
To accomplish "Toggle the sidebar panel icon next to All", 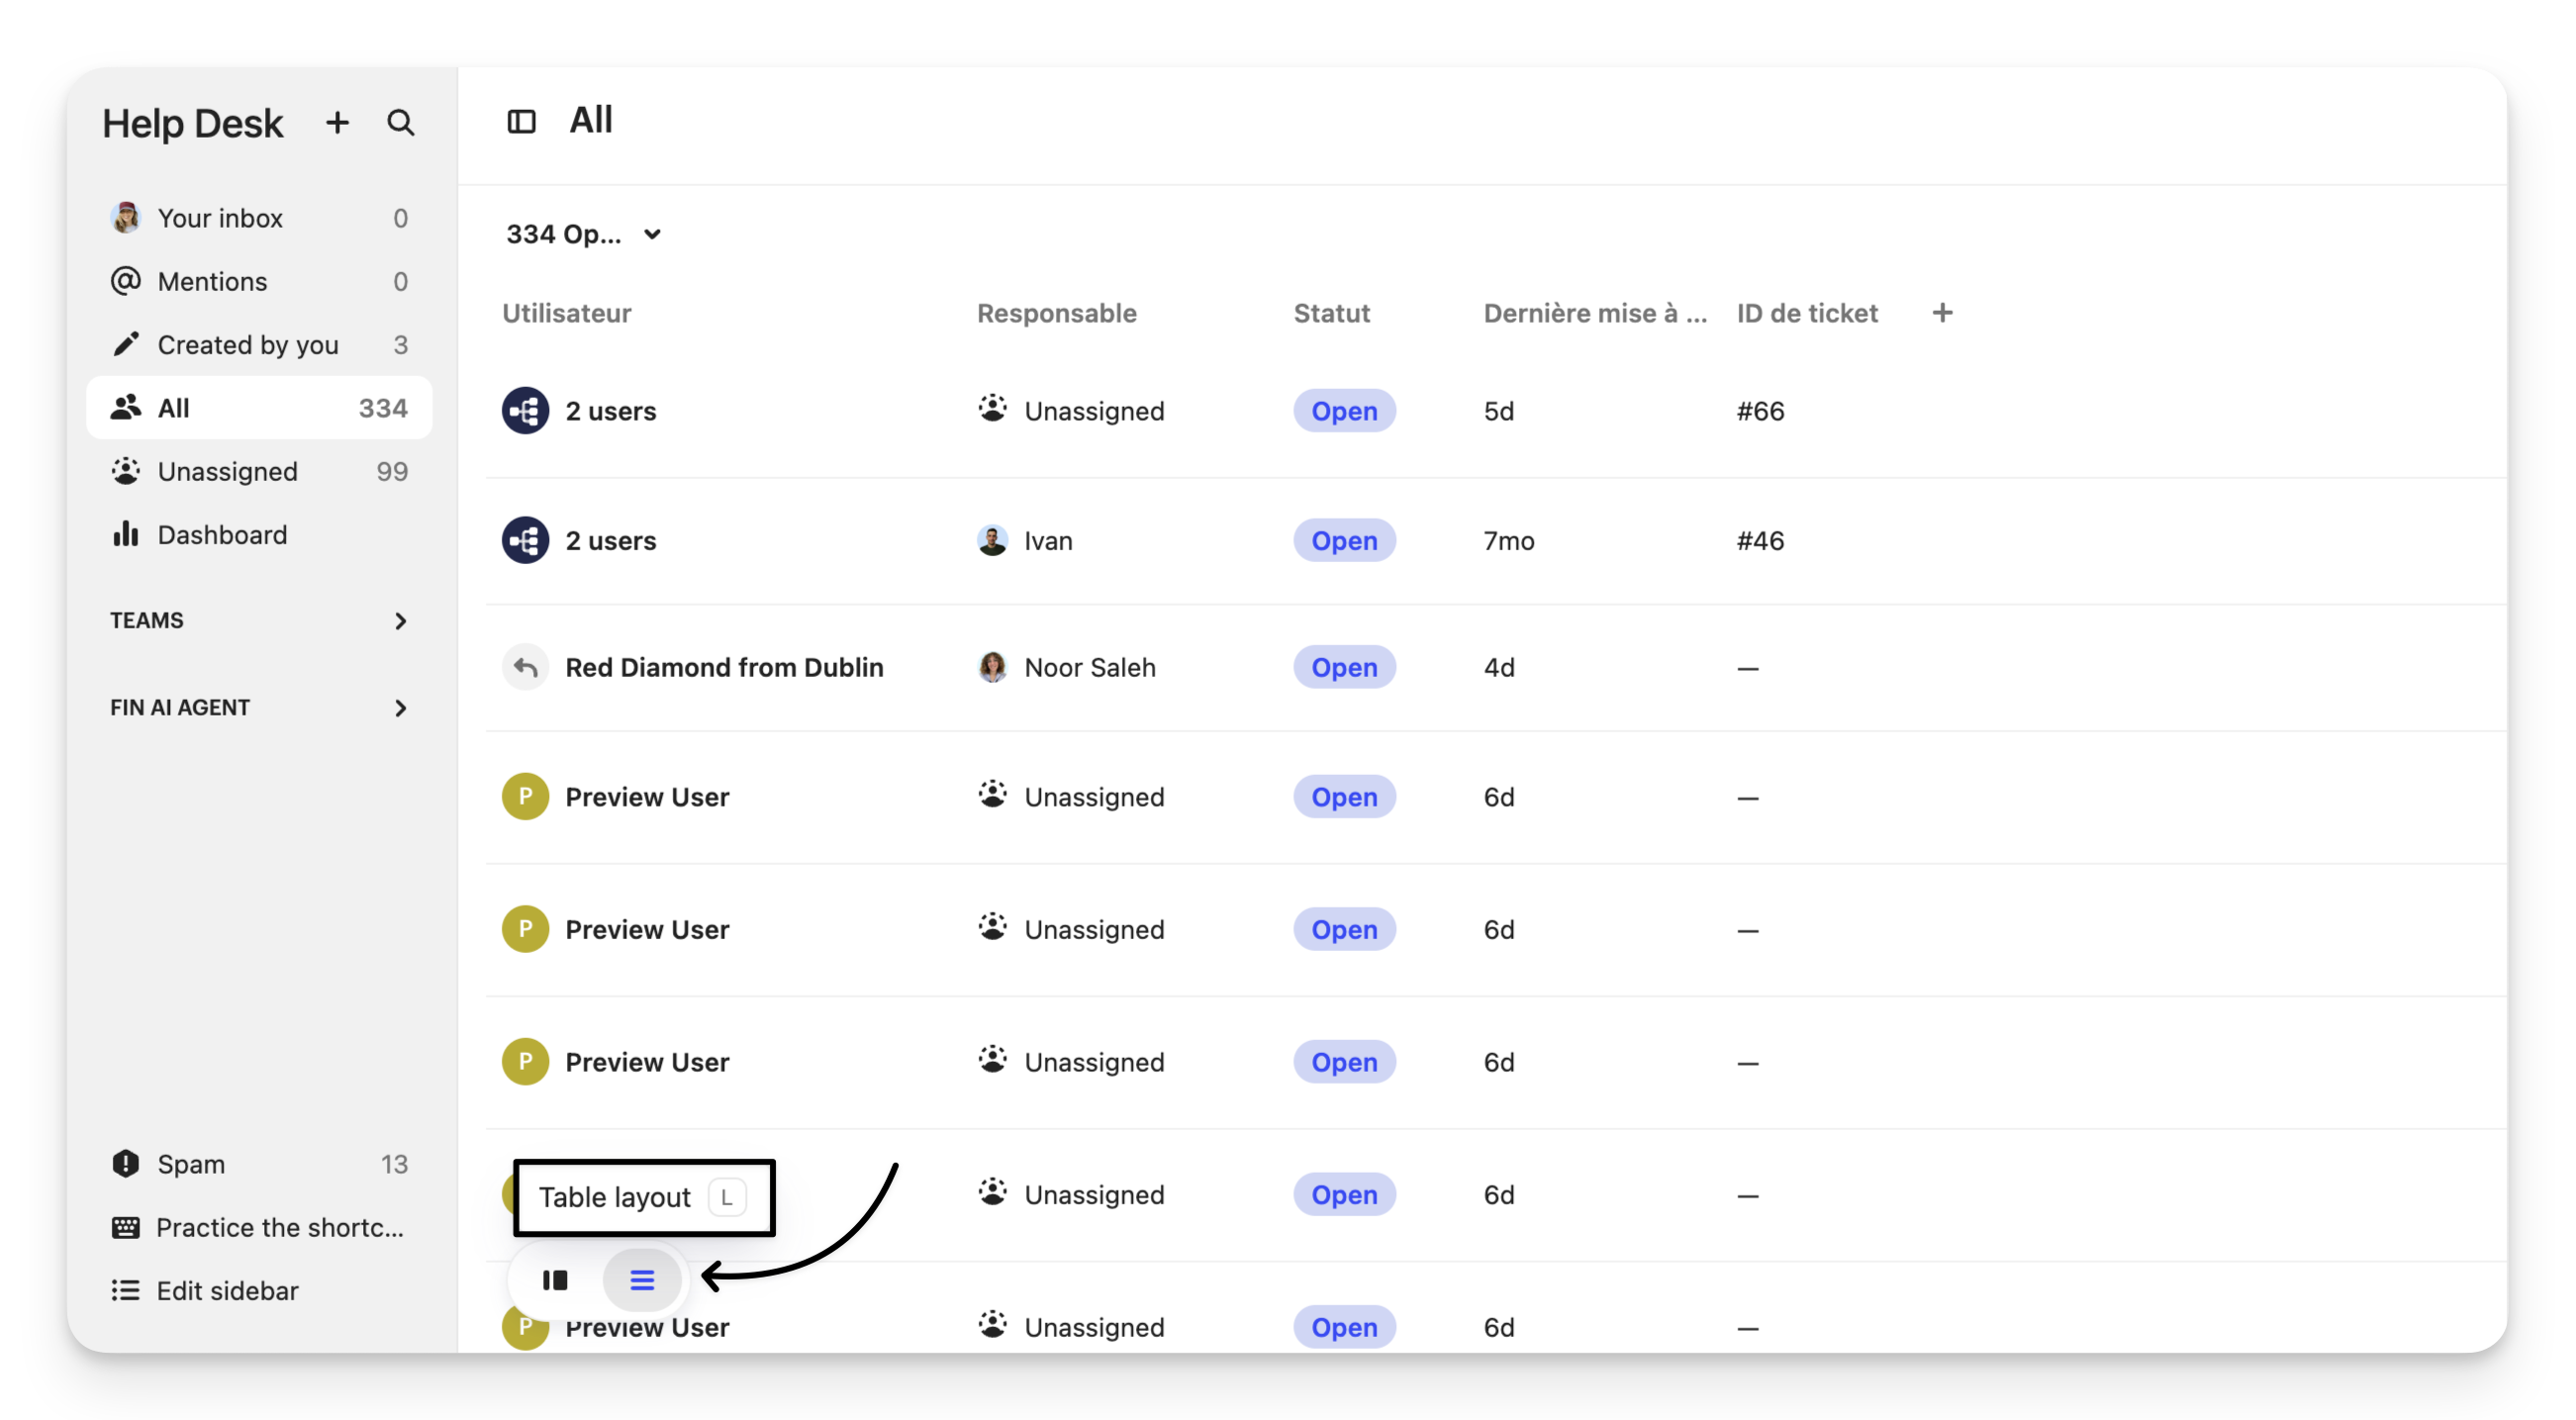I will (x=521, y=122).
